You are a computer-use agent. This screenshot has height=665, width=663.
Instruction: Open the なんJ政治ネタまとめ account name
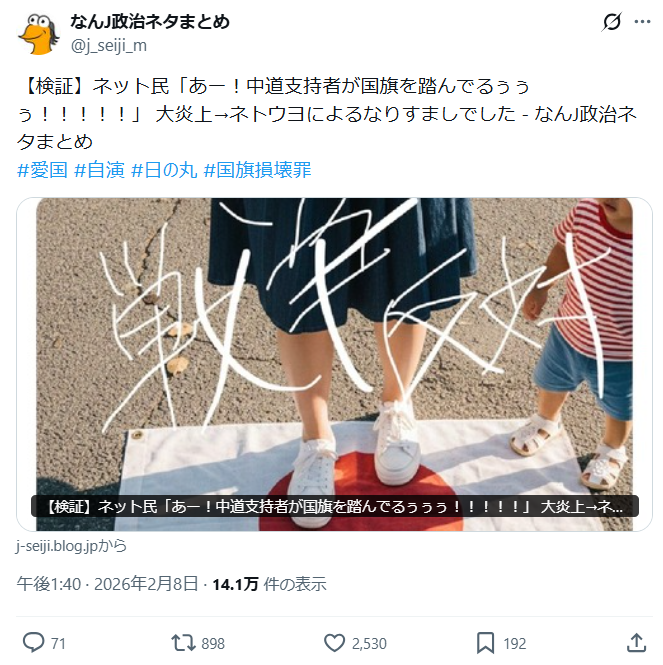pos(150,22)
